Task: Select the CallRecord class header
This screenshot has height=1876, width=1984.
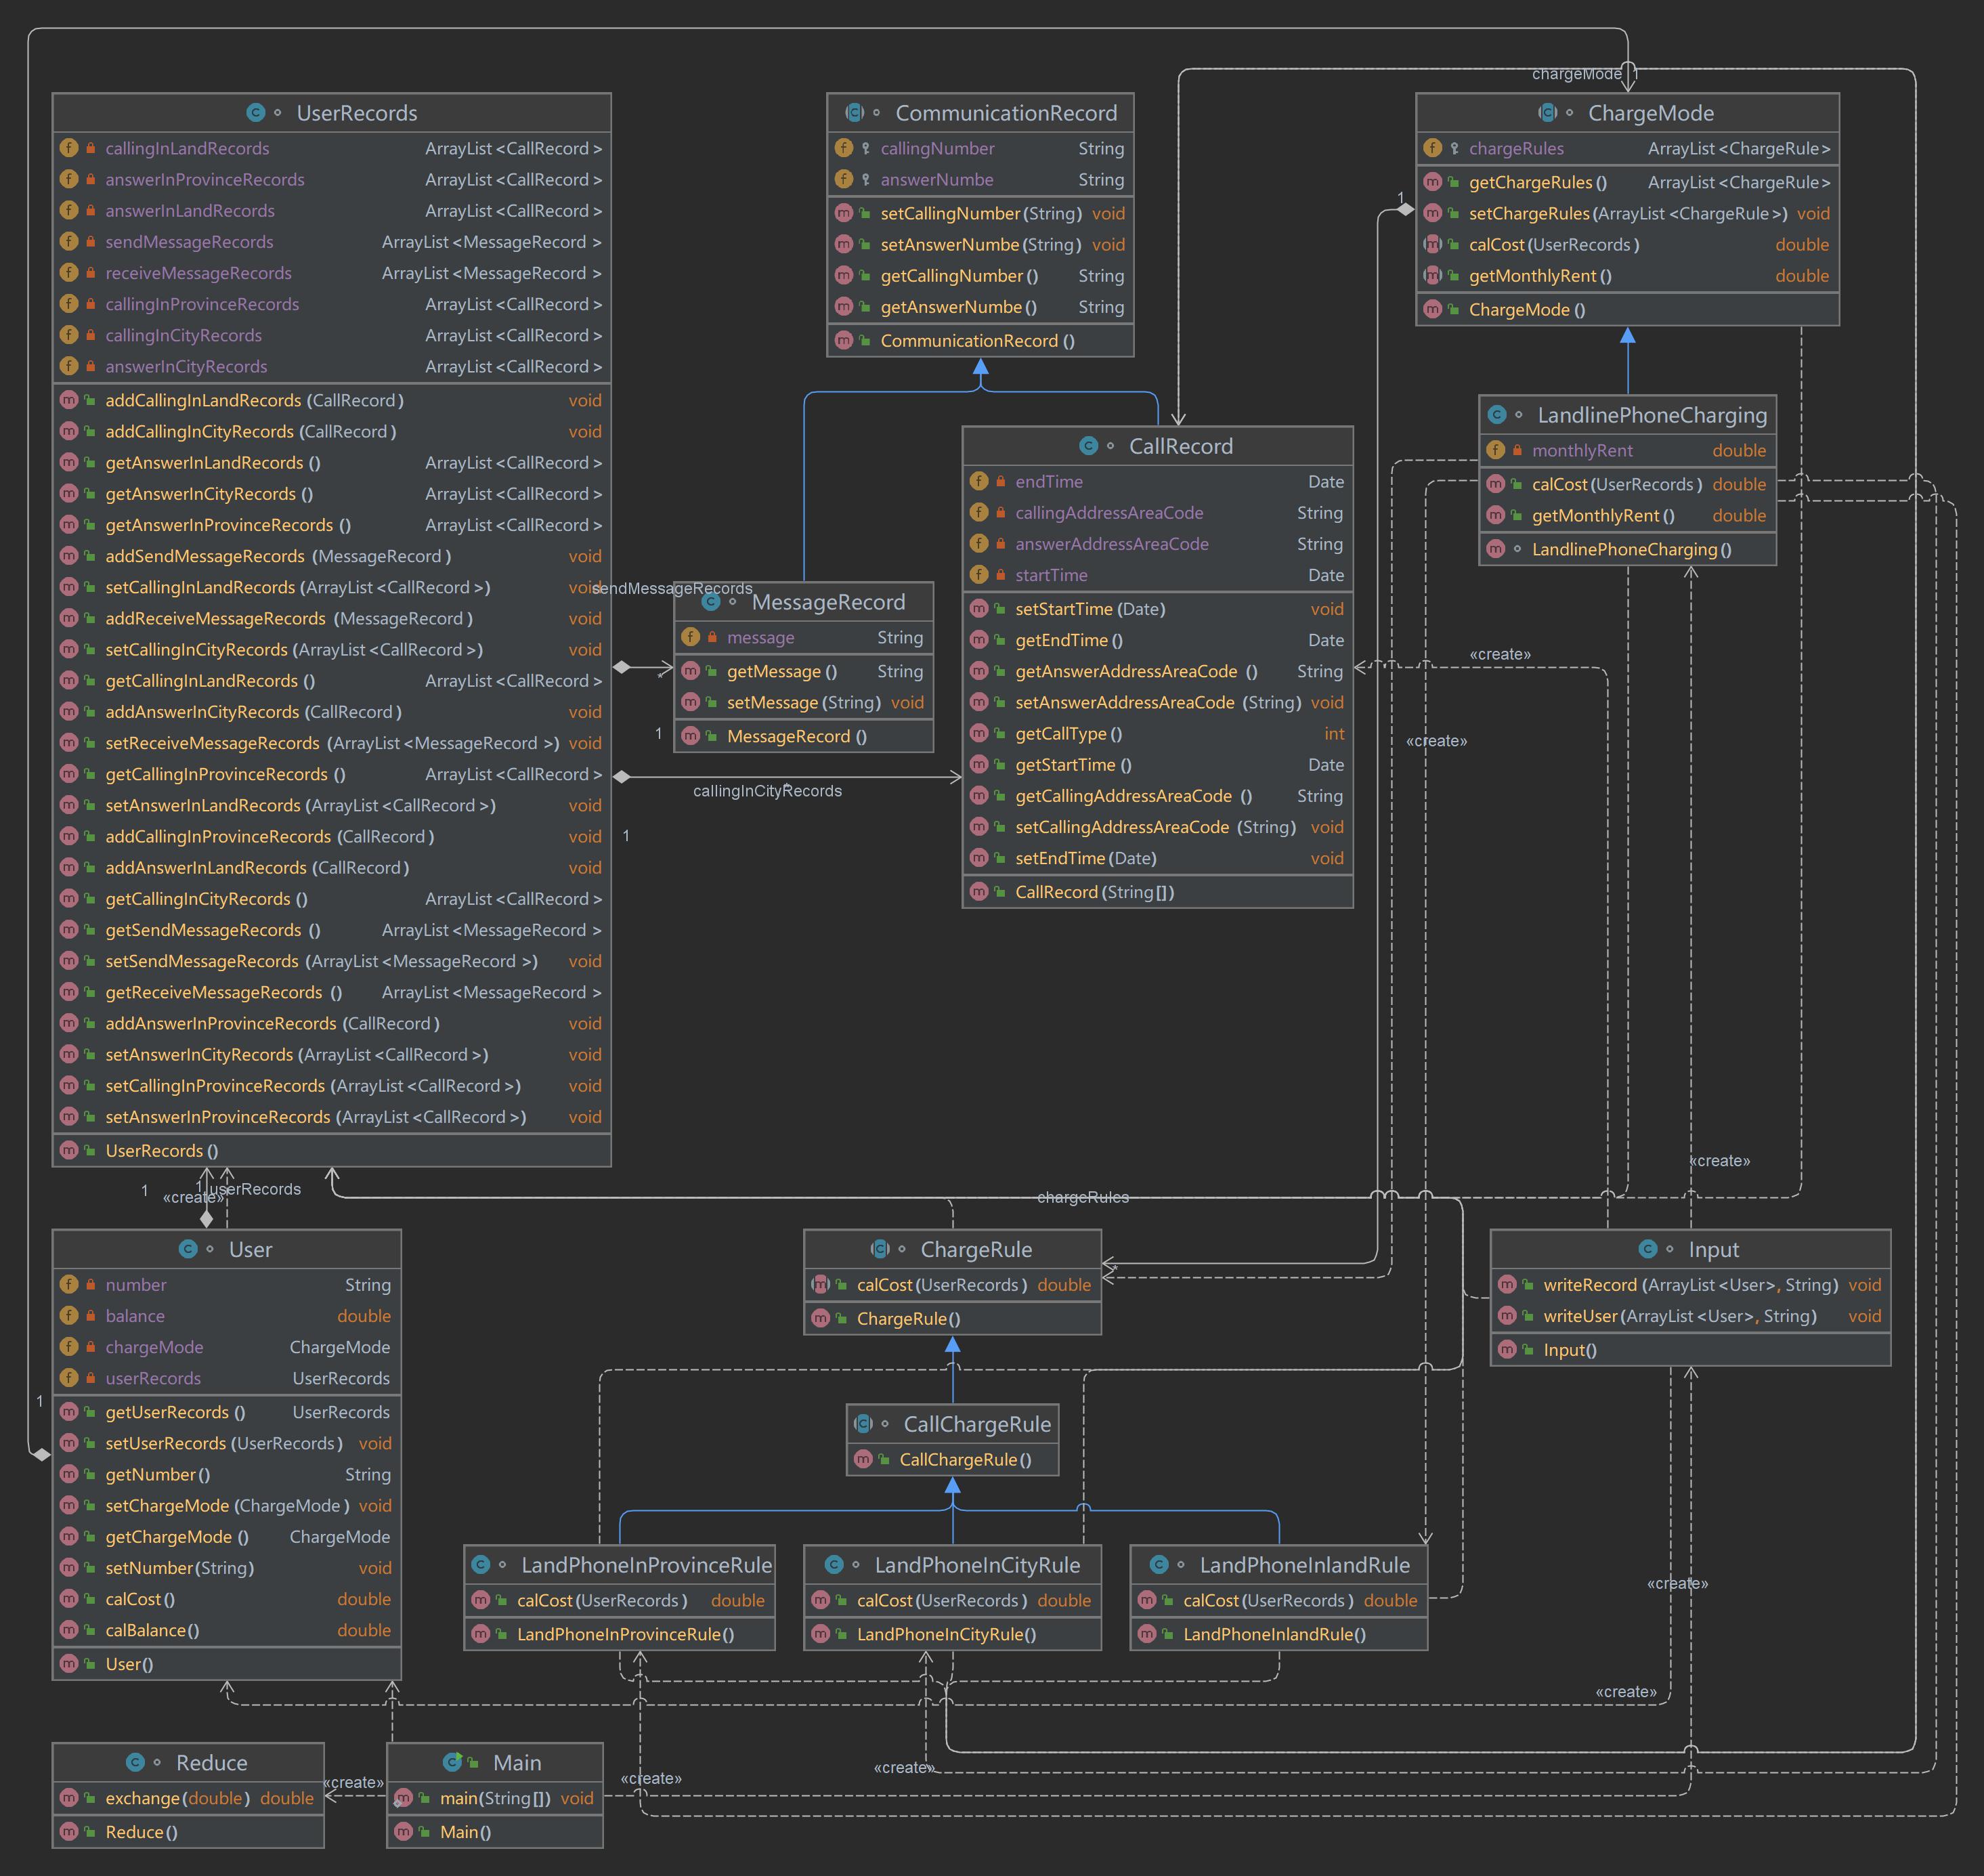Action: pyautogui.click(x=1157, y=446)
